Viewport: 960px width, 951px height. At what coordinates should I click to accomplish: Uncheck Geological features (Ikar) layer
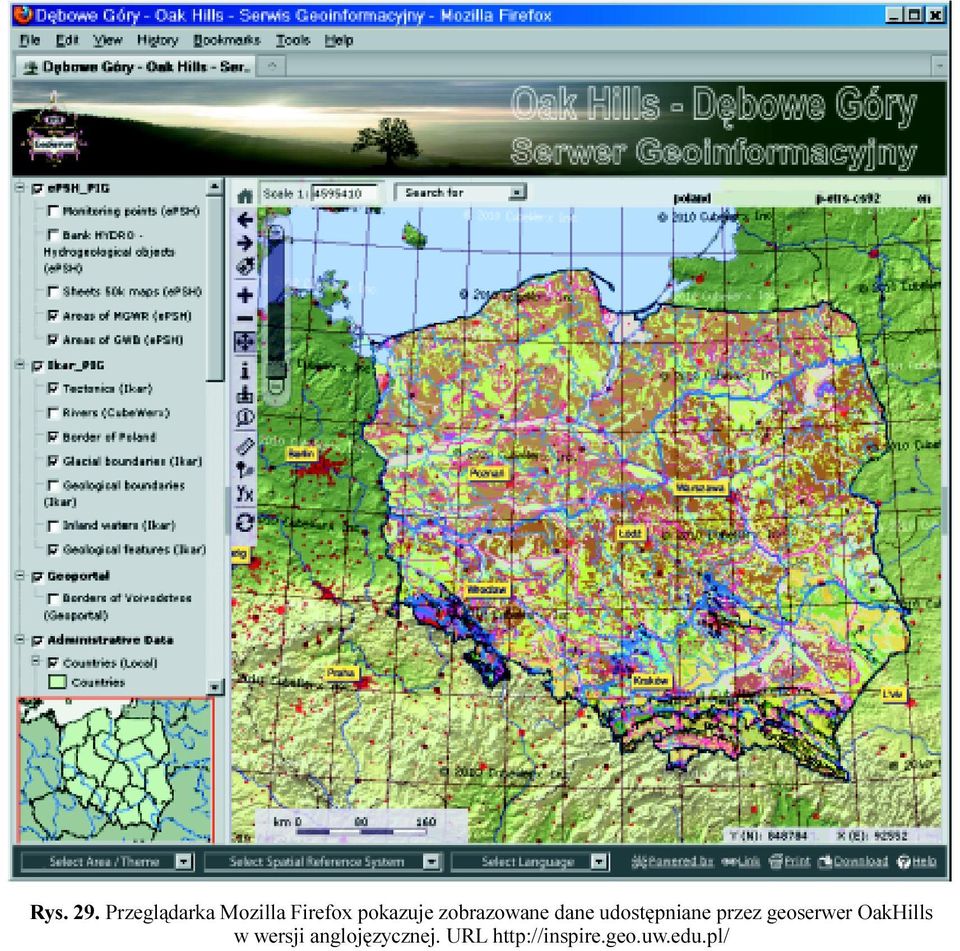pyautogui.click(x=53, y=550)
